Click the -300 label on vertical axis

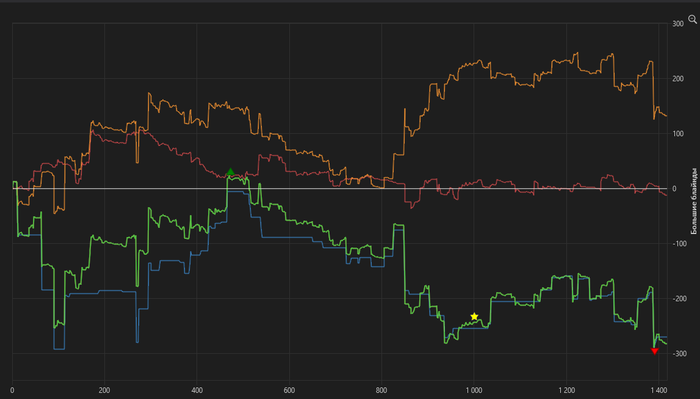pyautogui.click(x=678, y=353)
